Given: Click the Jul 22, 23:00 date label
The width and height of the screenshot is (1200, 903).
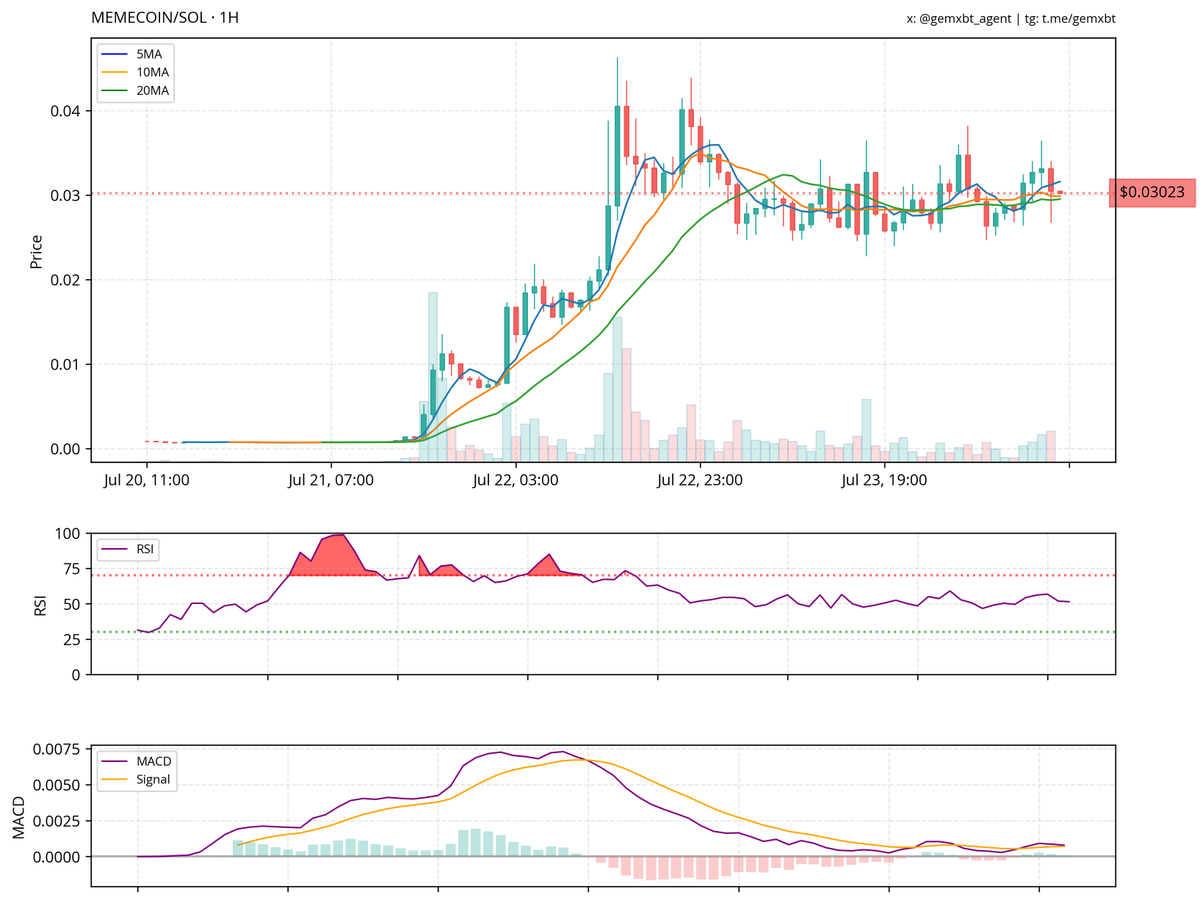Looking at the screenshot, I should pos(700,480).
